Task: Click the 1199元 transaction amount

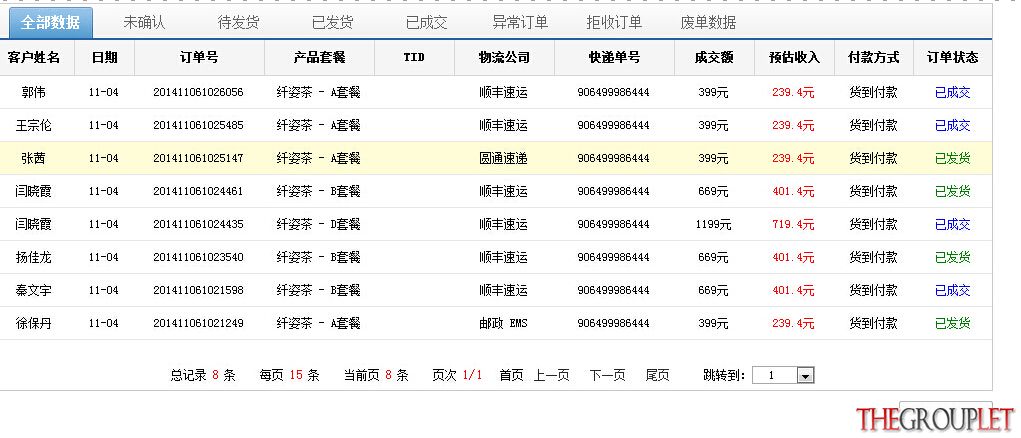Action: pos(714,225)
